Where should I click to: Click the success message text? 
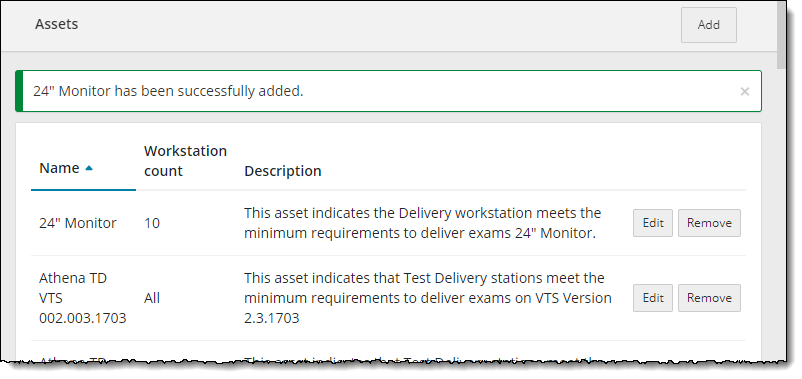tap(168, 92)
